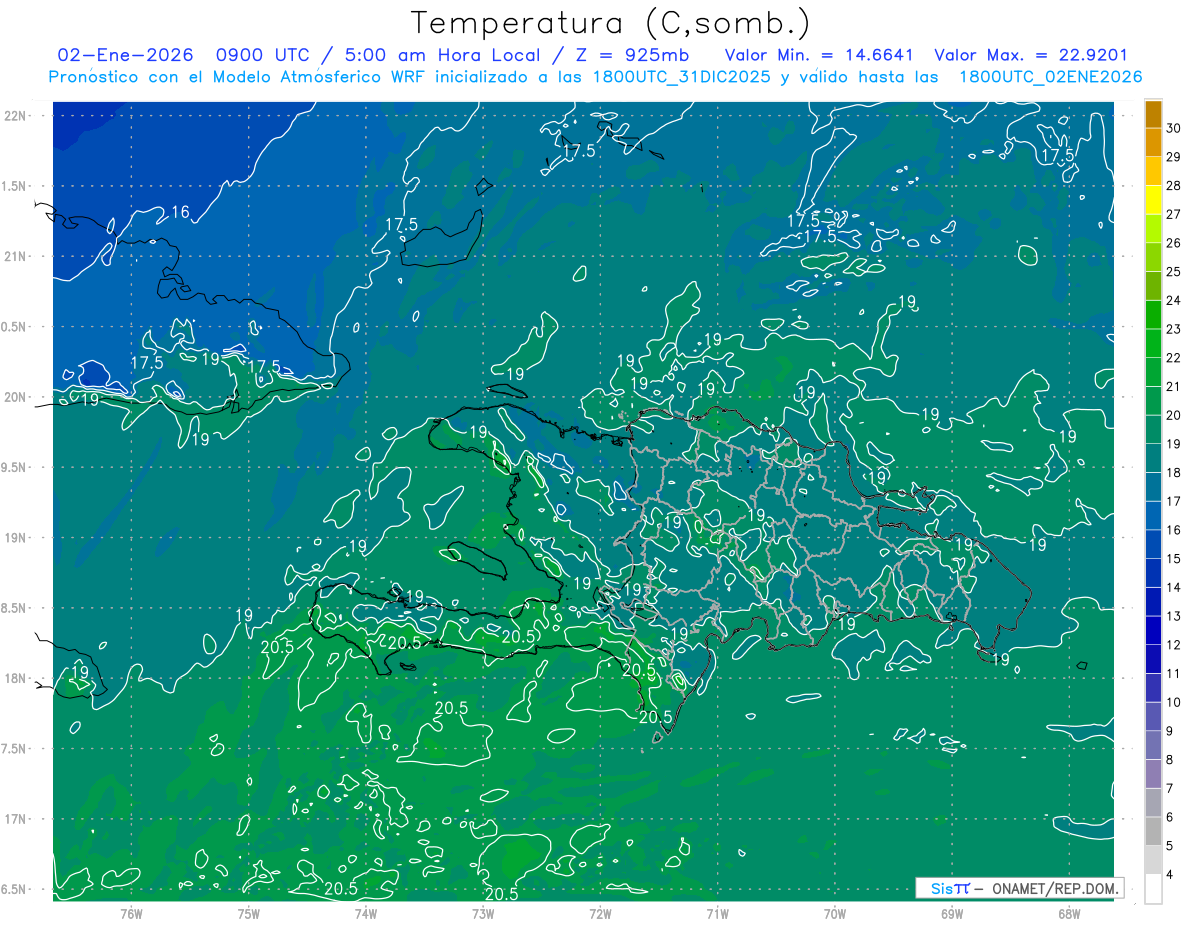Click the '70W' longitude axis label

(835, 914)
